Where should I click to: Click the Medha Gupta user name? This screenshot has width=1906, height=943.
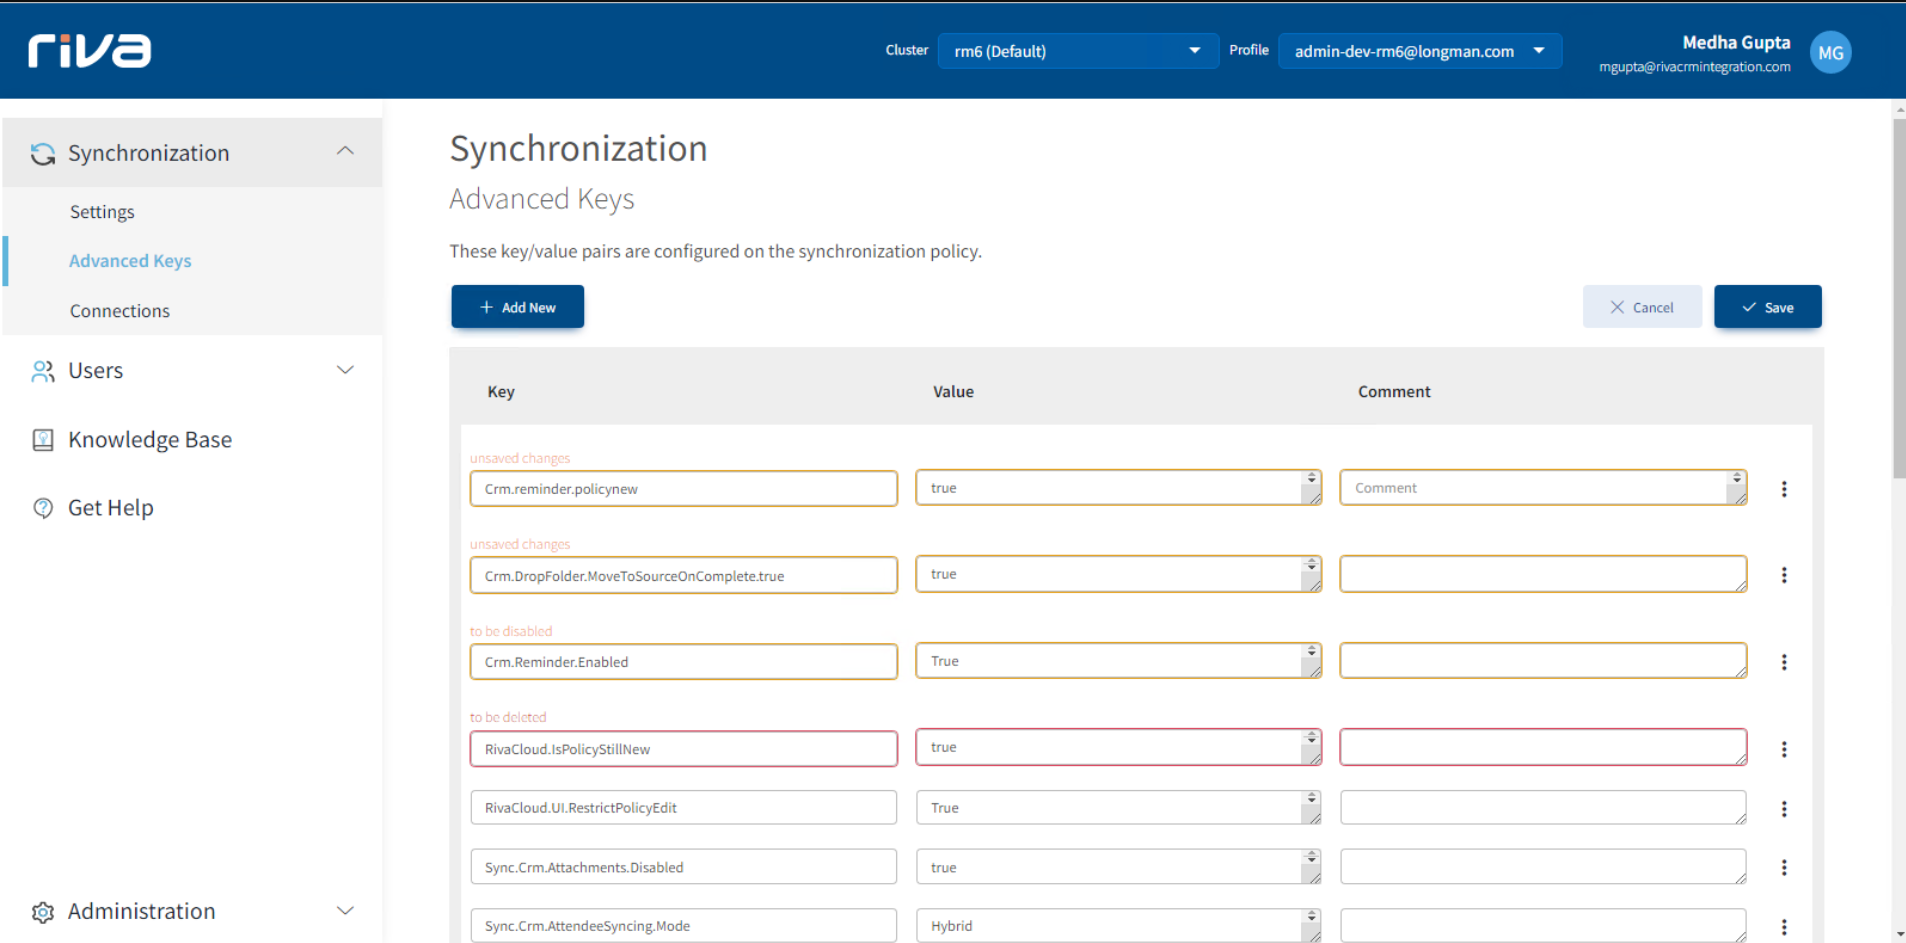(x=1736, y=42)
